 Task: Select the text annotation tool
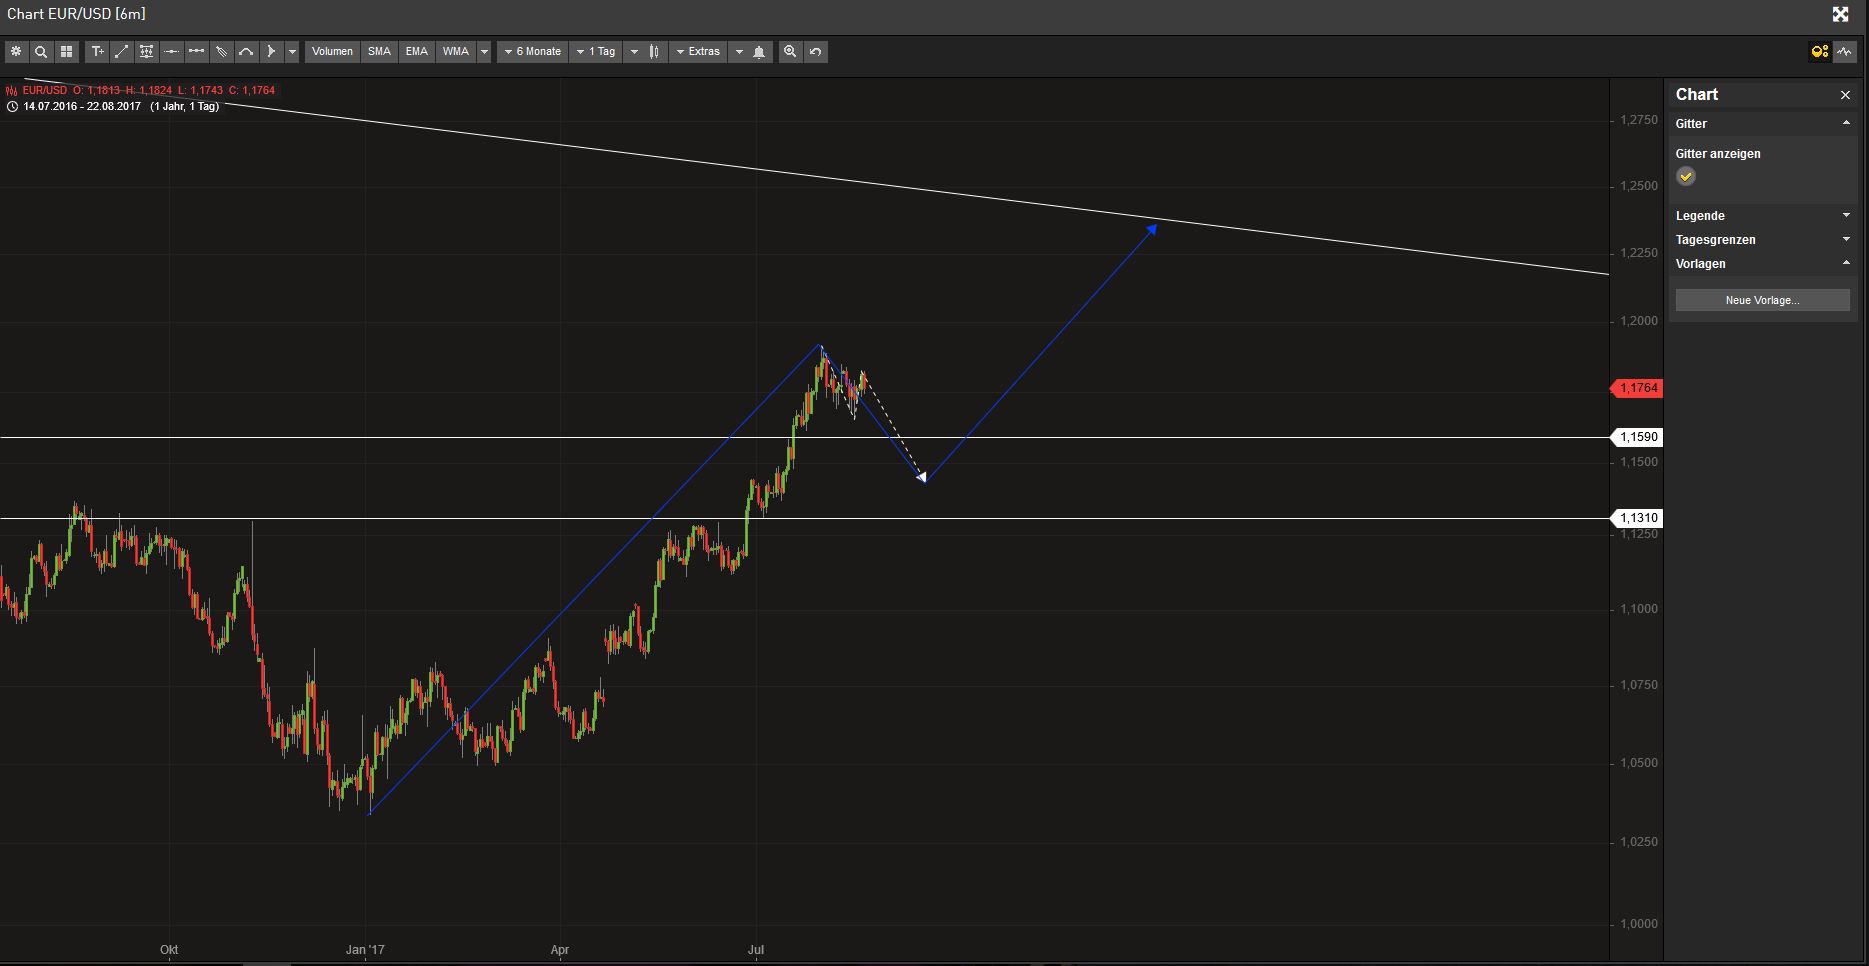click(97, 52)
